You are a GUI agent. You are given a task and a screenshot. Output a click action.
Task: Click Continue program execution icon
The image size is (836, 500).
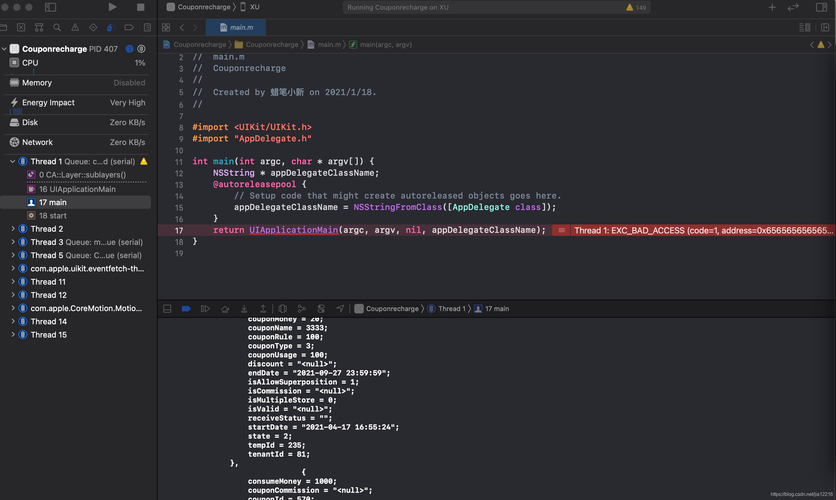tap(205, 309)
